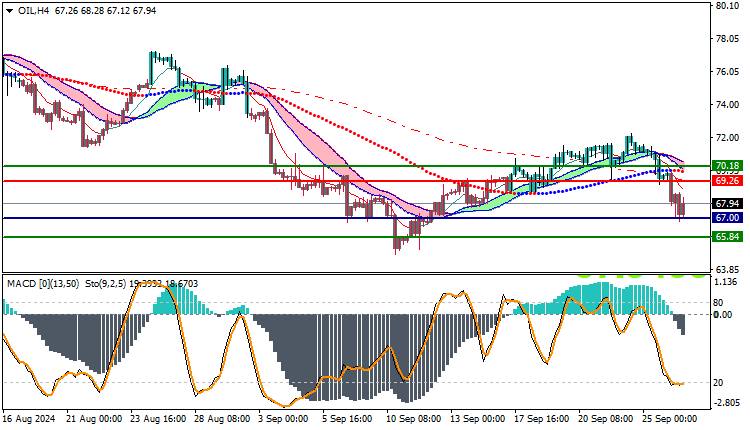Click the 80.10 price axis value
Viewport: 750px width, 430px height.
(728, 6)
